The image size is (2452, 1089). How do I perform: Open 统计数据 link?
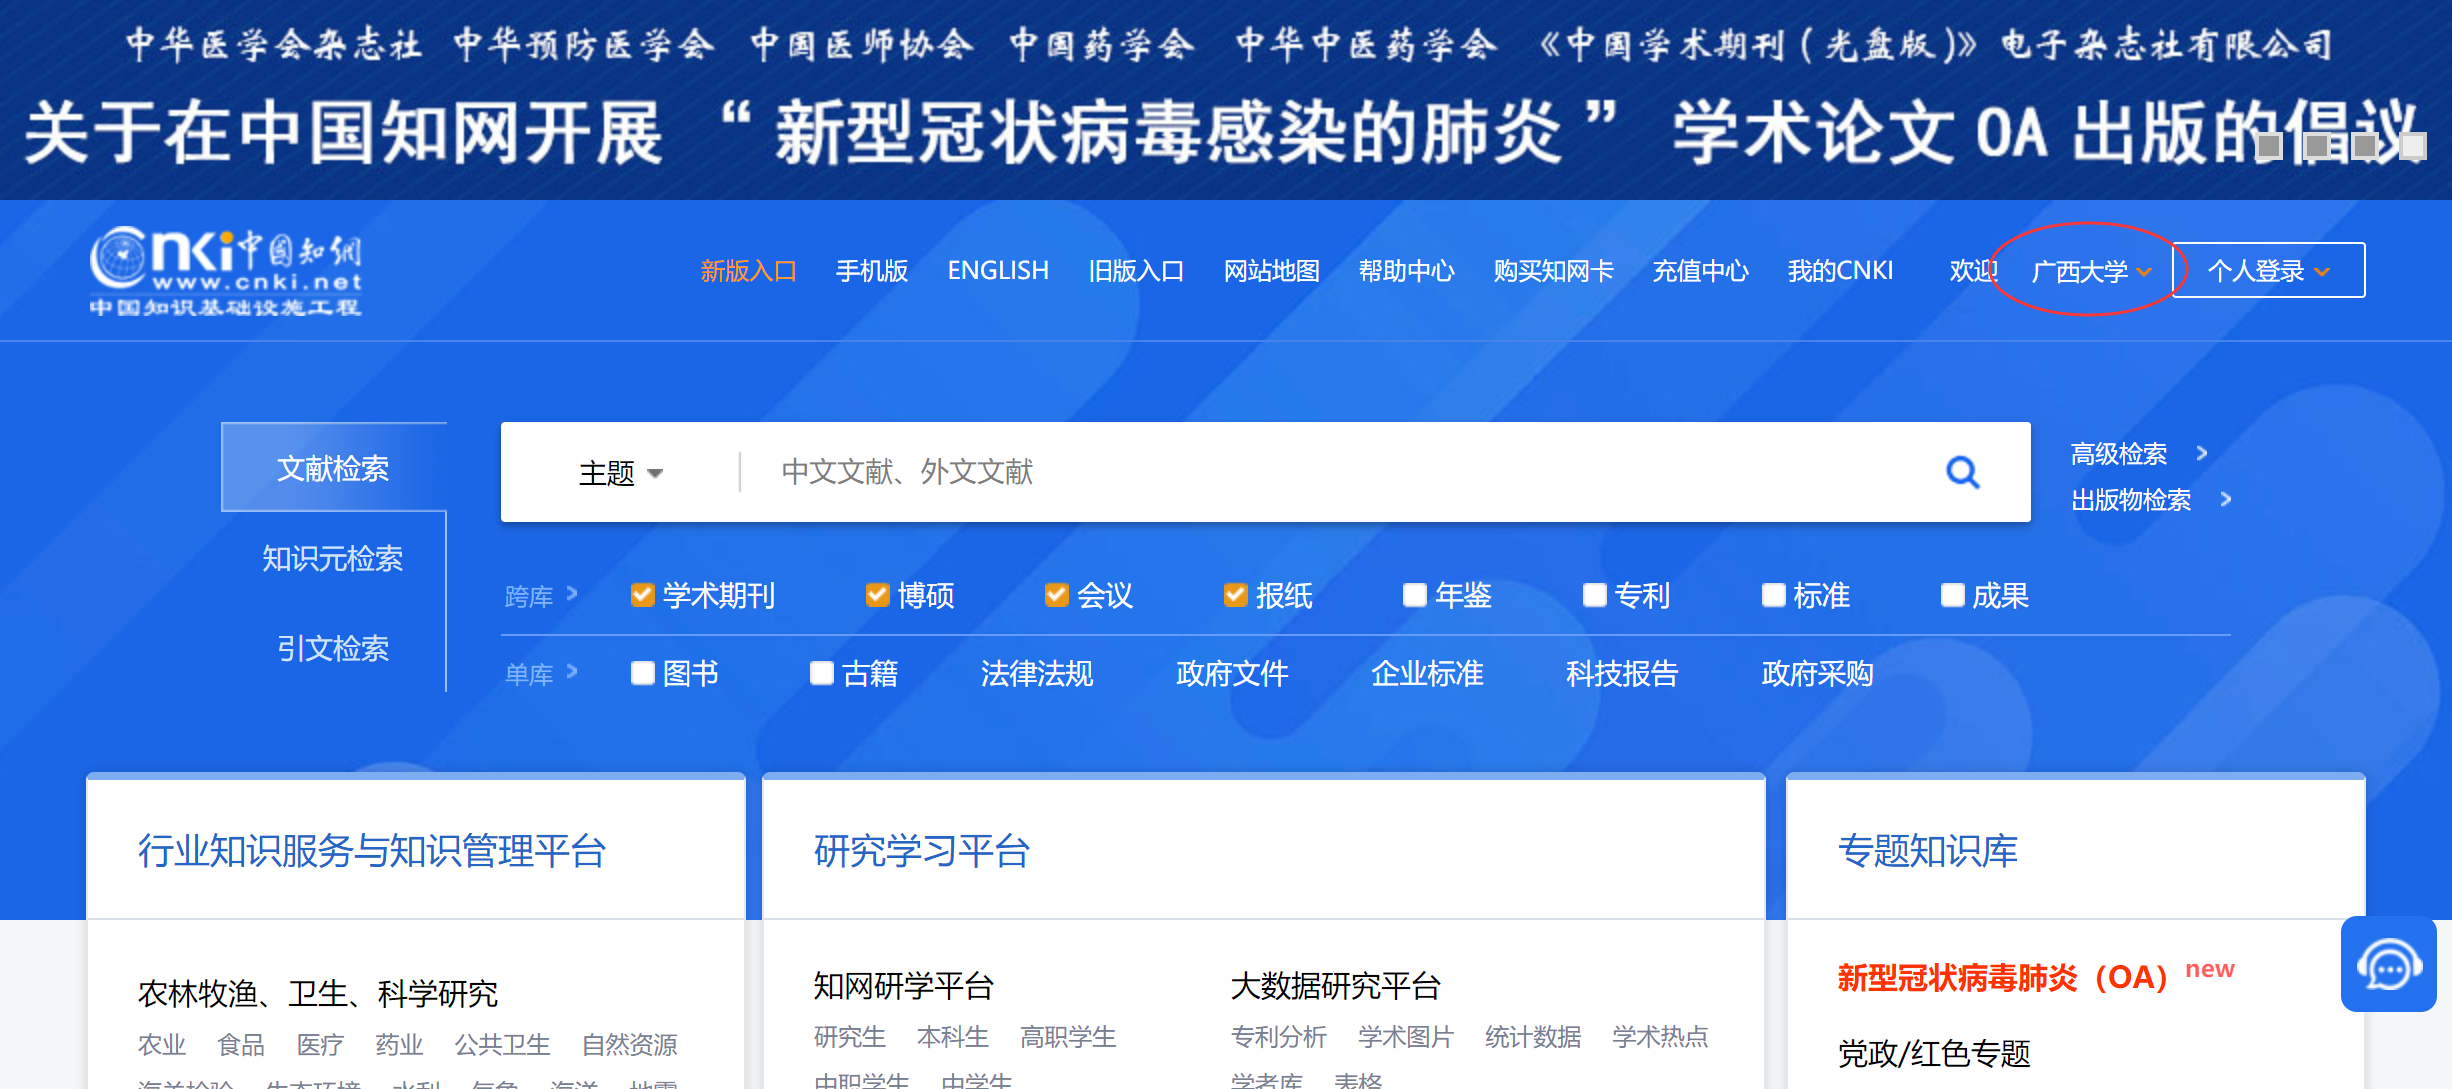click(x=1533, y=1037)
